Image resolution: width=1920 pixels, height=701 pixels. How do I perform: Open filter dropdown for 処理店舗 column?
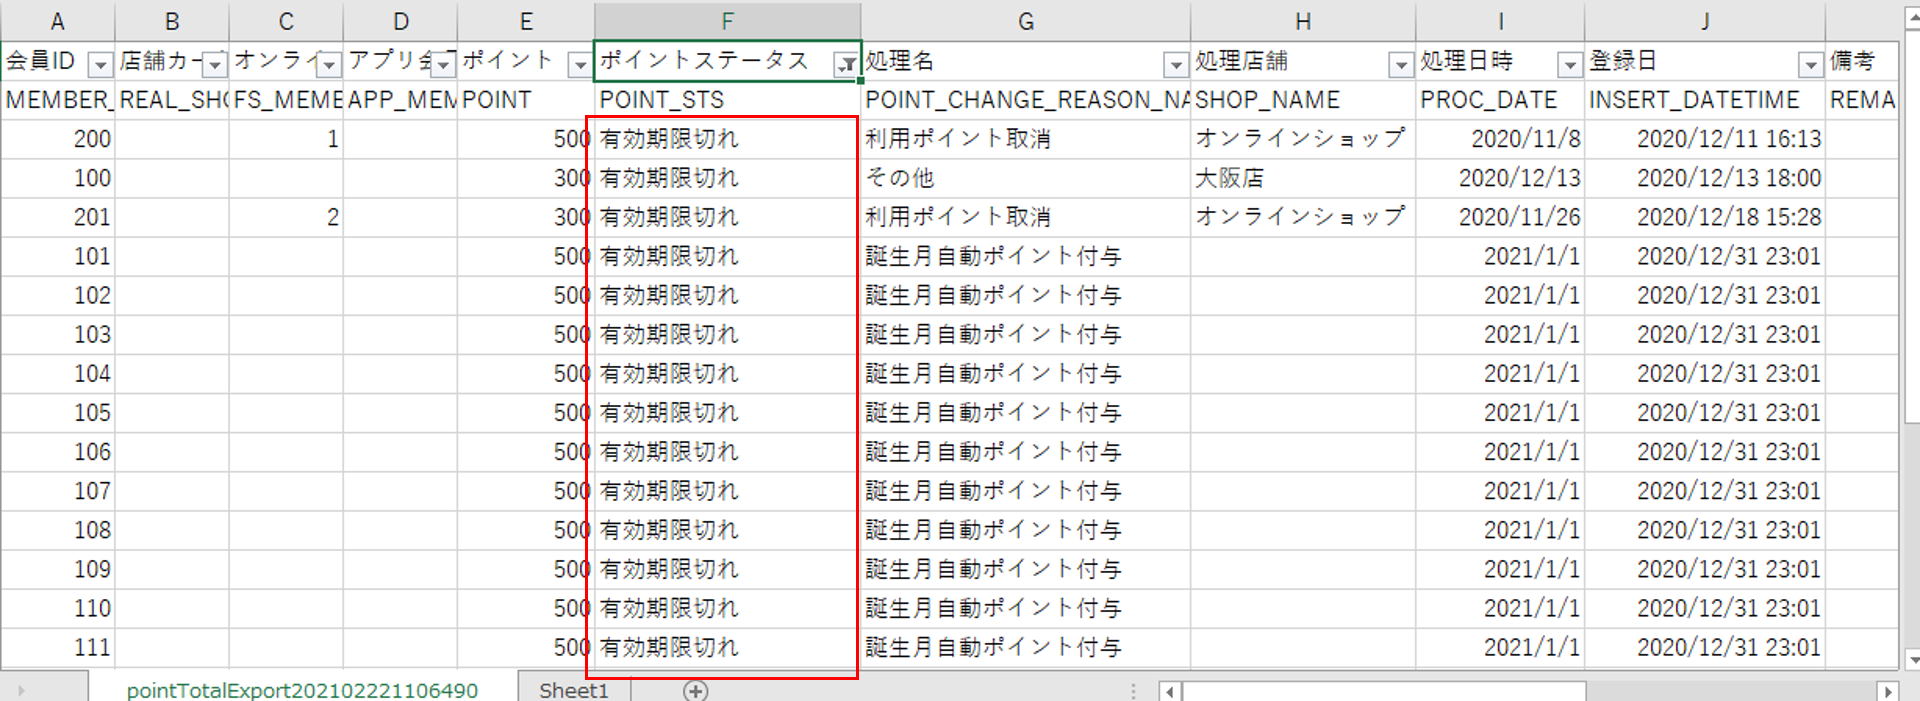[x=1400, y=65]
